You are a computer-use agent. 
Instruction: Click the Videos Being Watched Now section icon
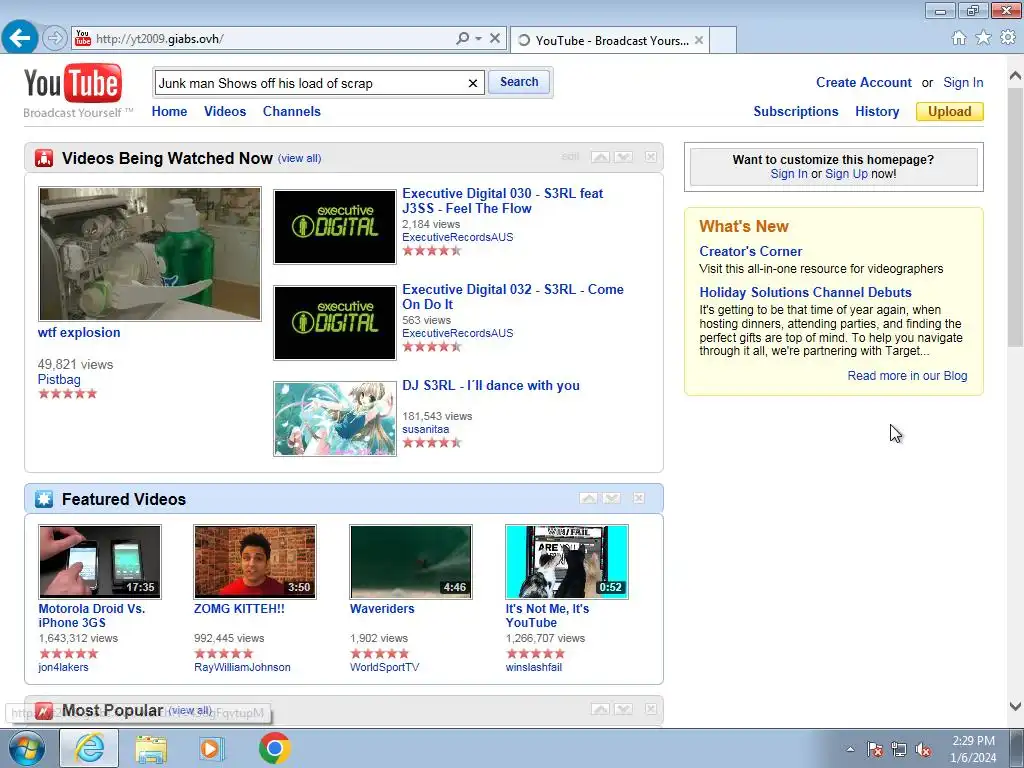pyautogui.click(x=44, y=158)
